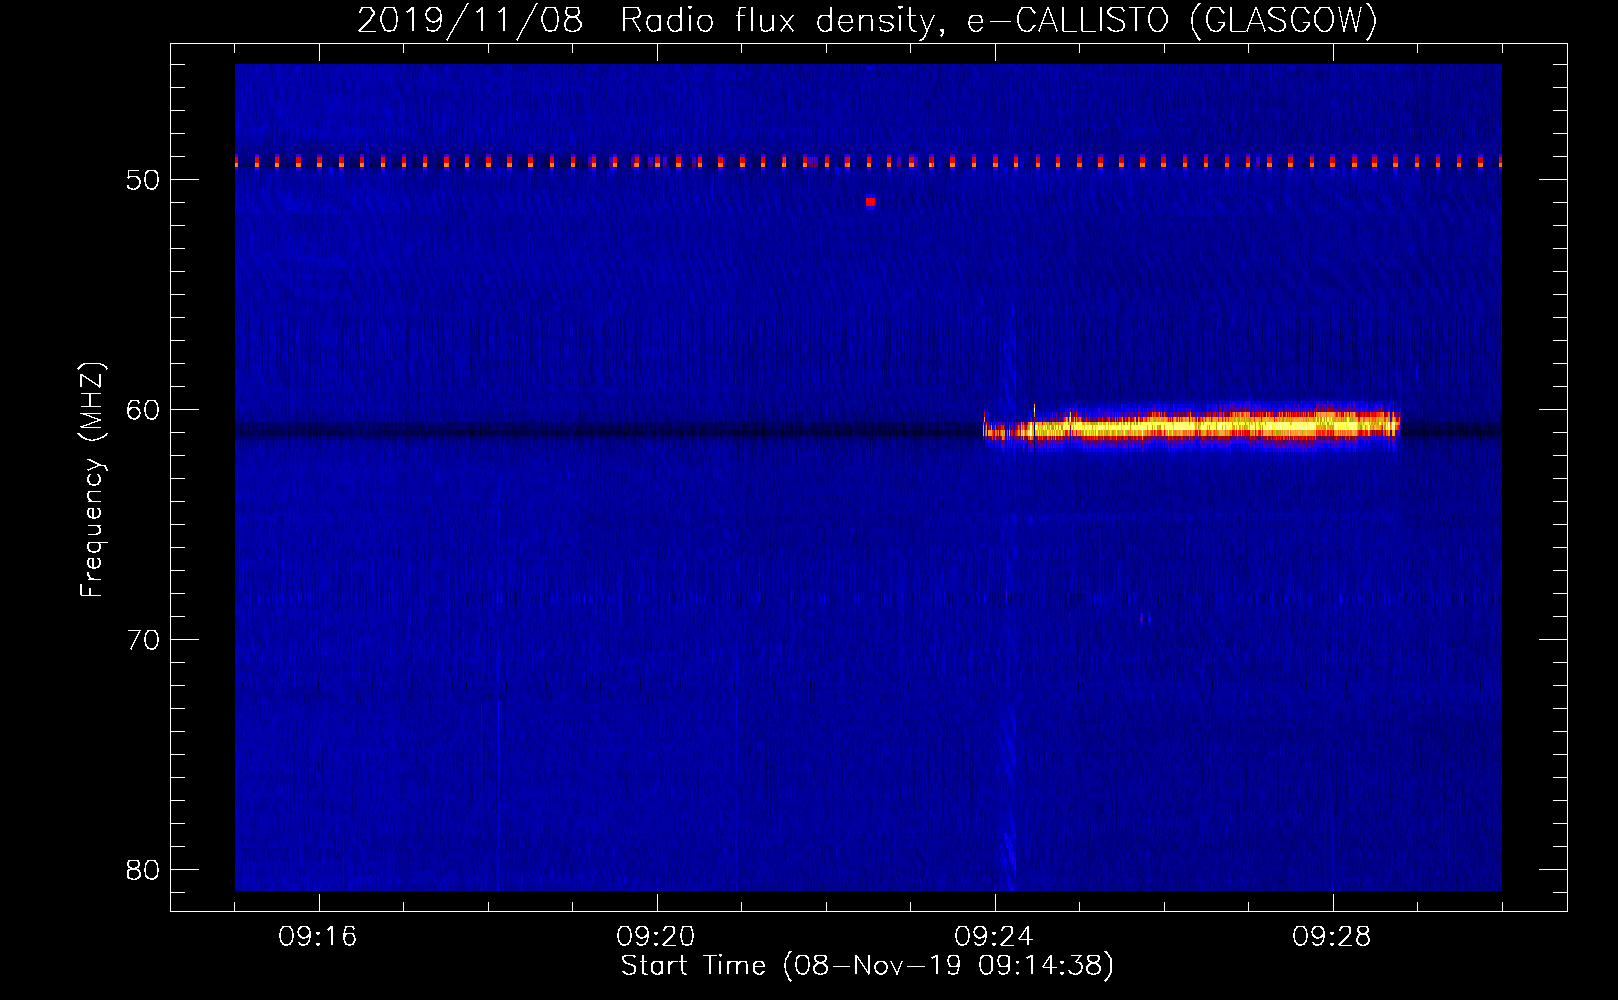Click the bright yellow burst near 61 MHz

coord(1192,427)
